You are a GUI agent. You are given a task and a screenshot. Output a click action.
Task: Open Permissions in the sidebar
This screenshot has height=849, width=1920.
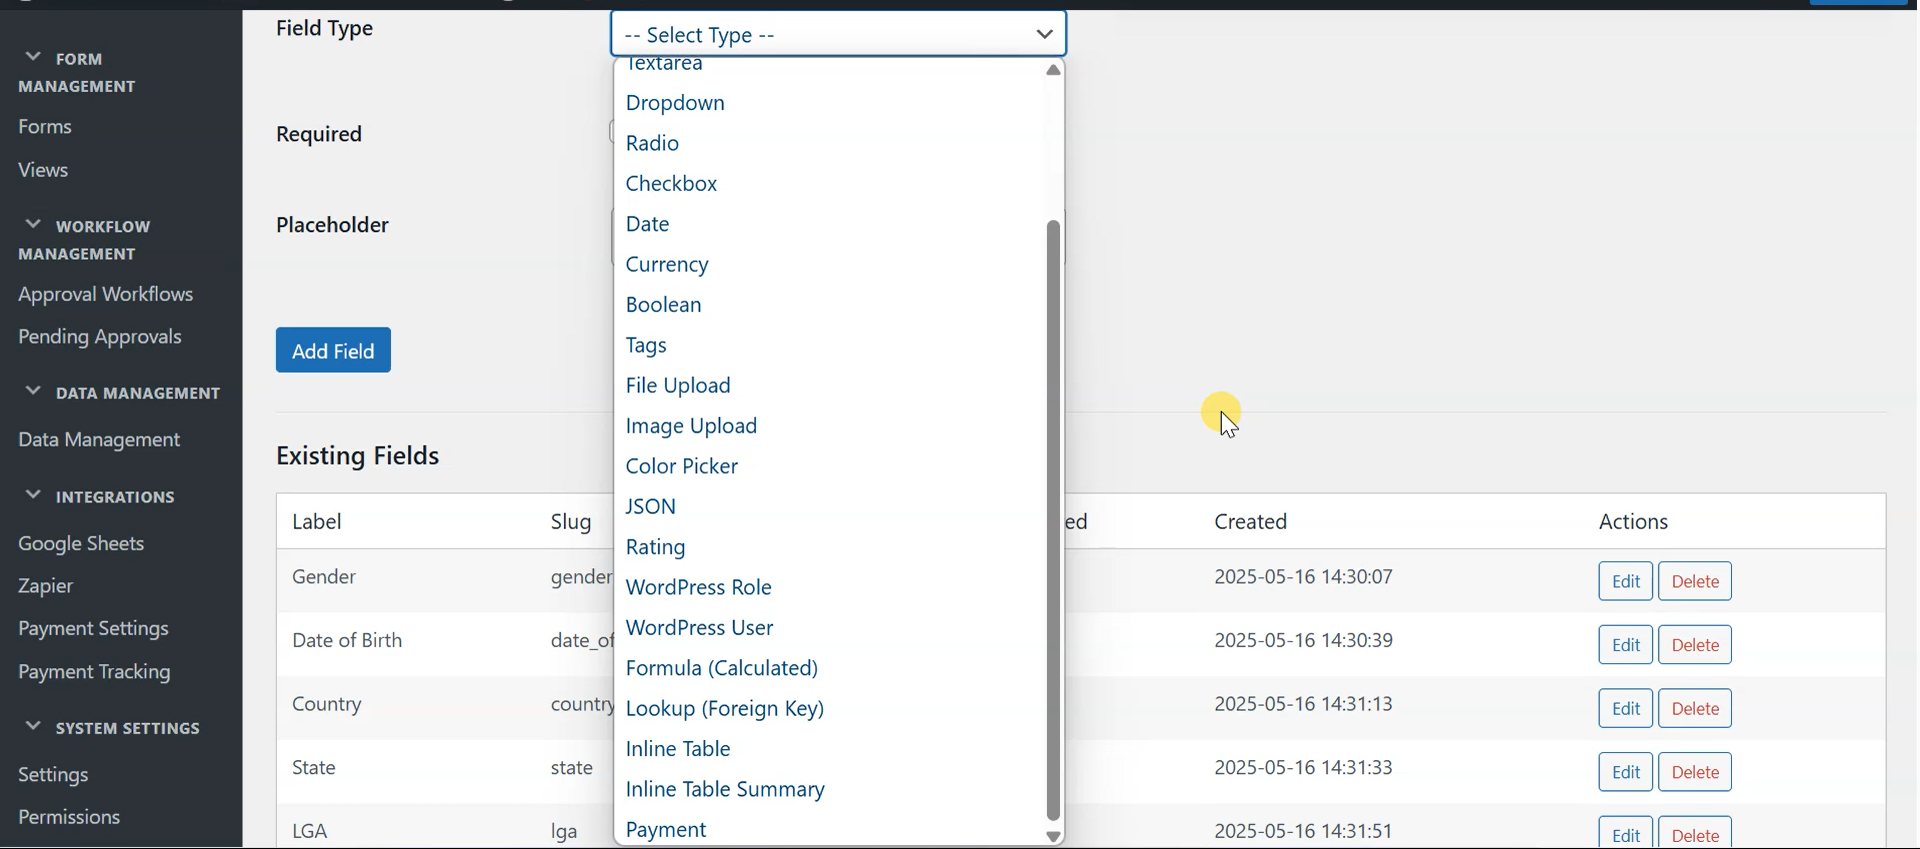coord(69,817)
